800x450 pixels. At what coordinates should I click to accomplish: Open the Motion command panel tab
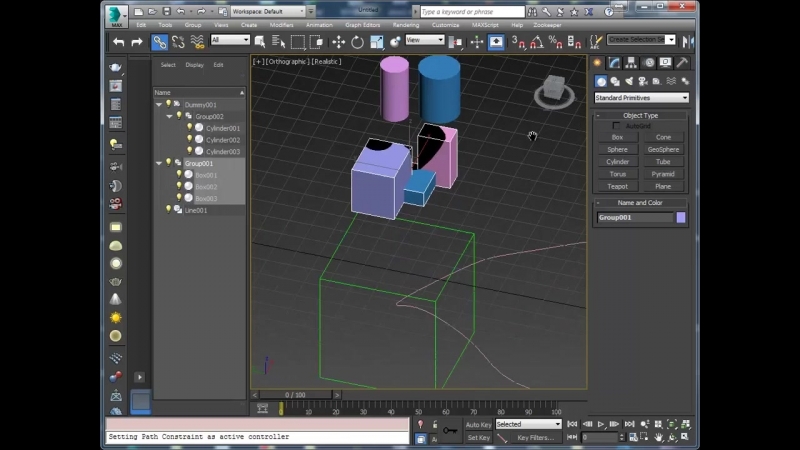(x=648, y=63)
